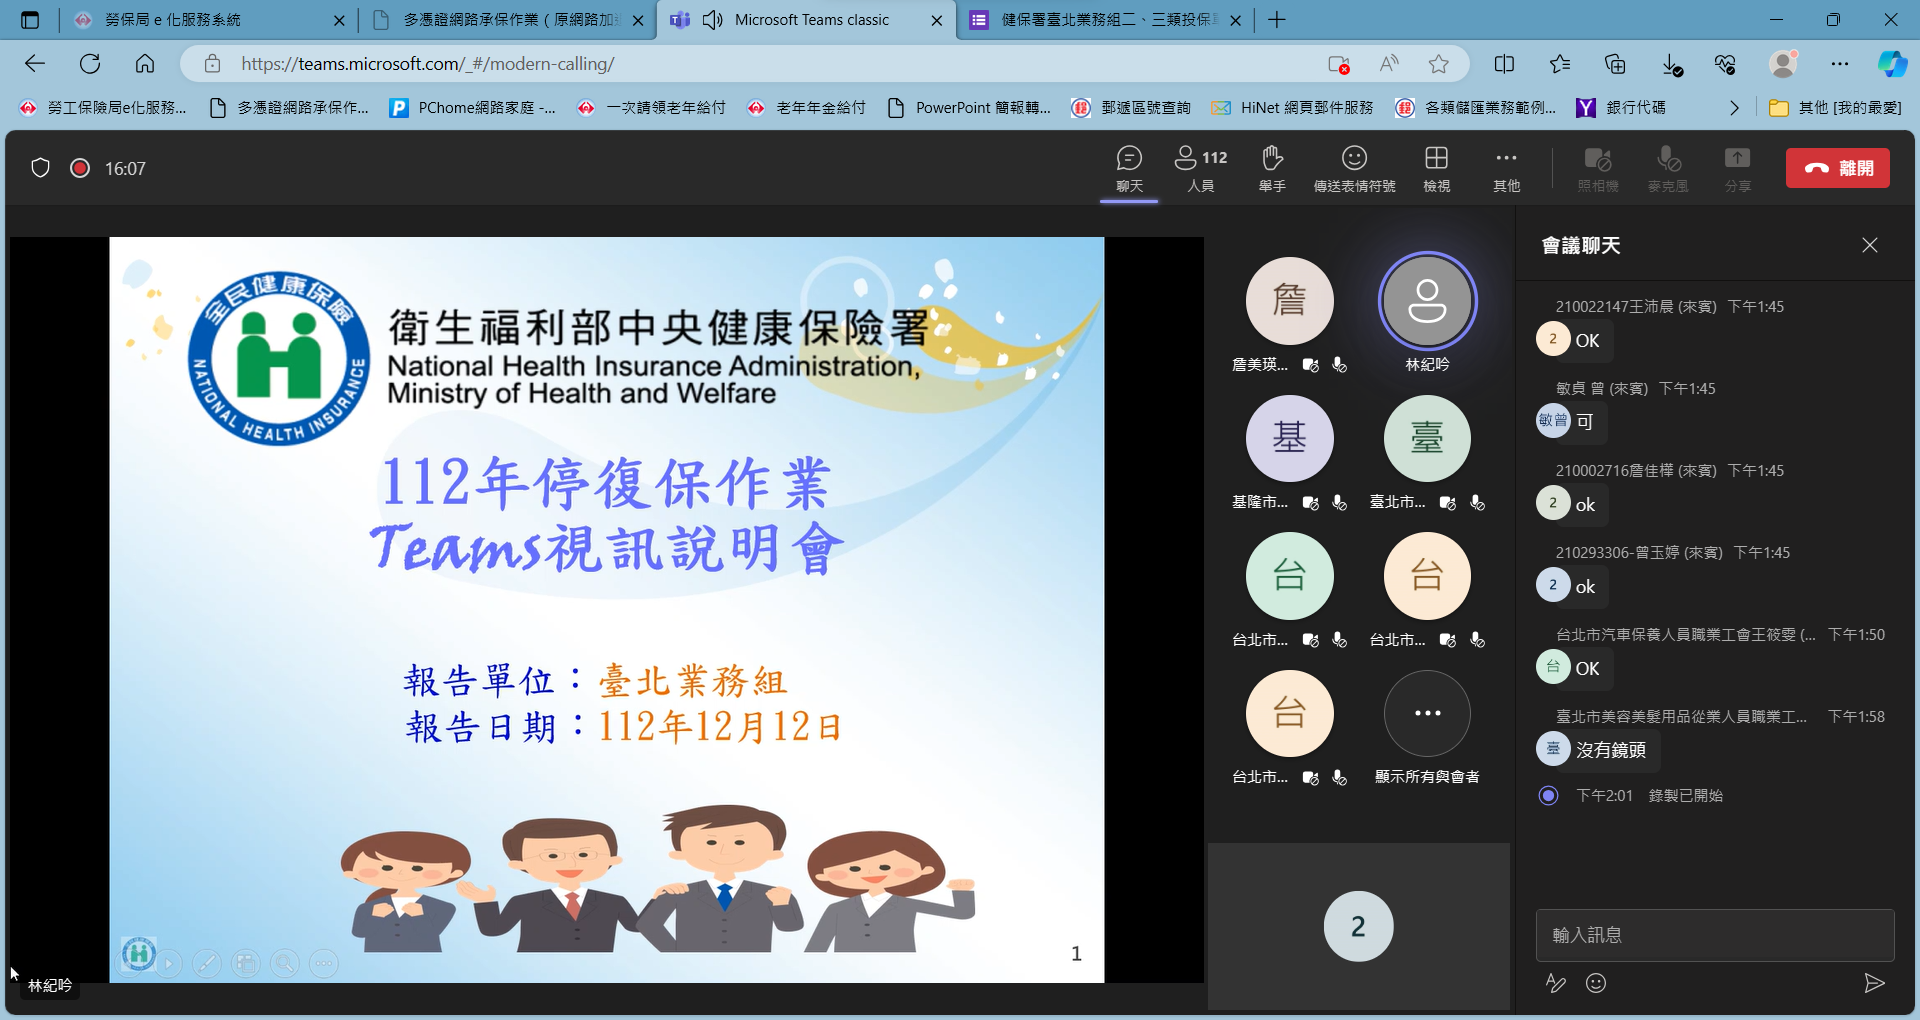1920x1020 pixels.
Task: Open the PChome網路家庭 bookmark
Action: (x=474, y=108)
